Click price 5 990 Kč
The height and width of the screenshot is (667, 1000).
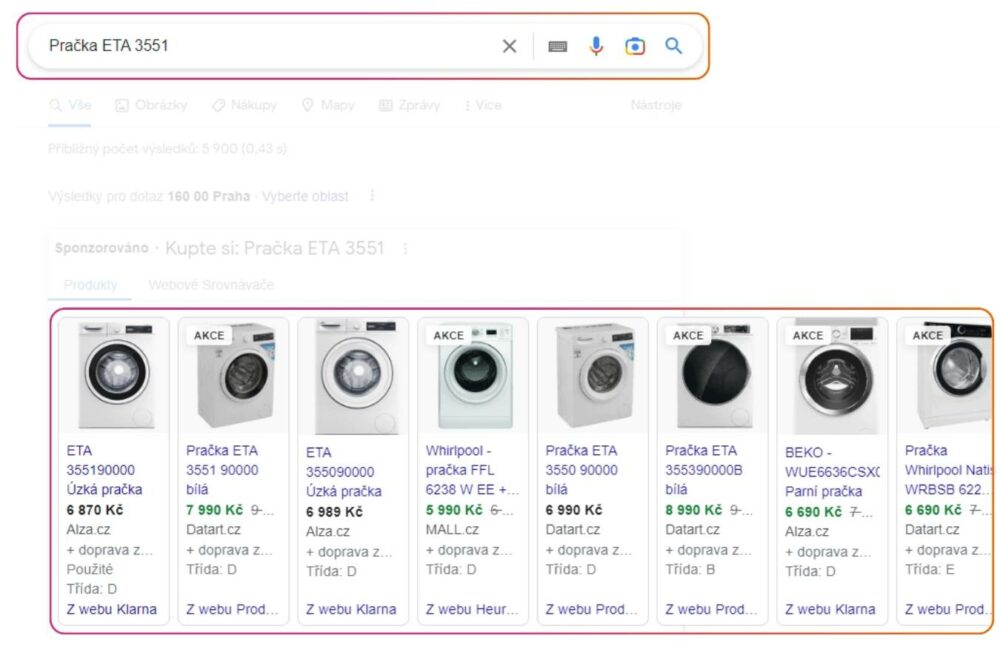click(454, 509)
